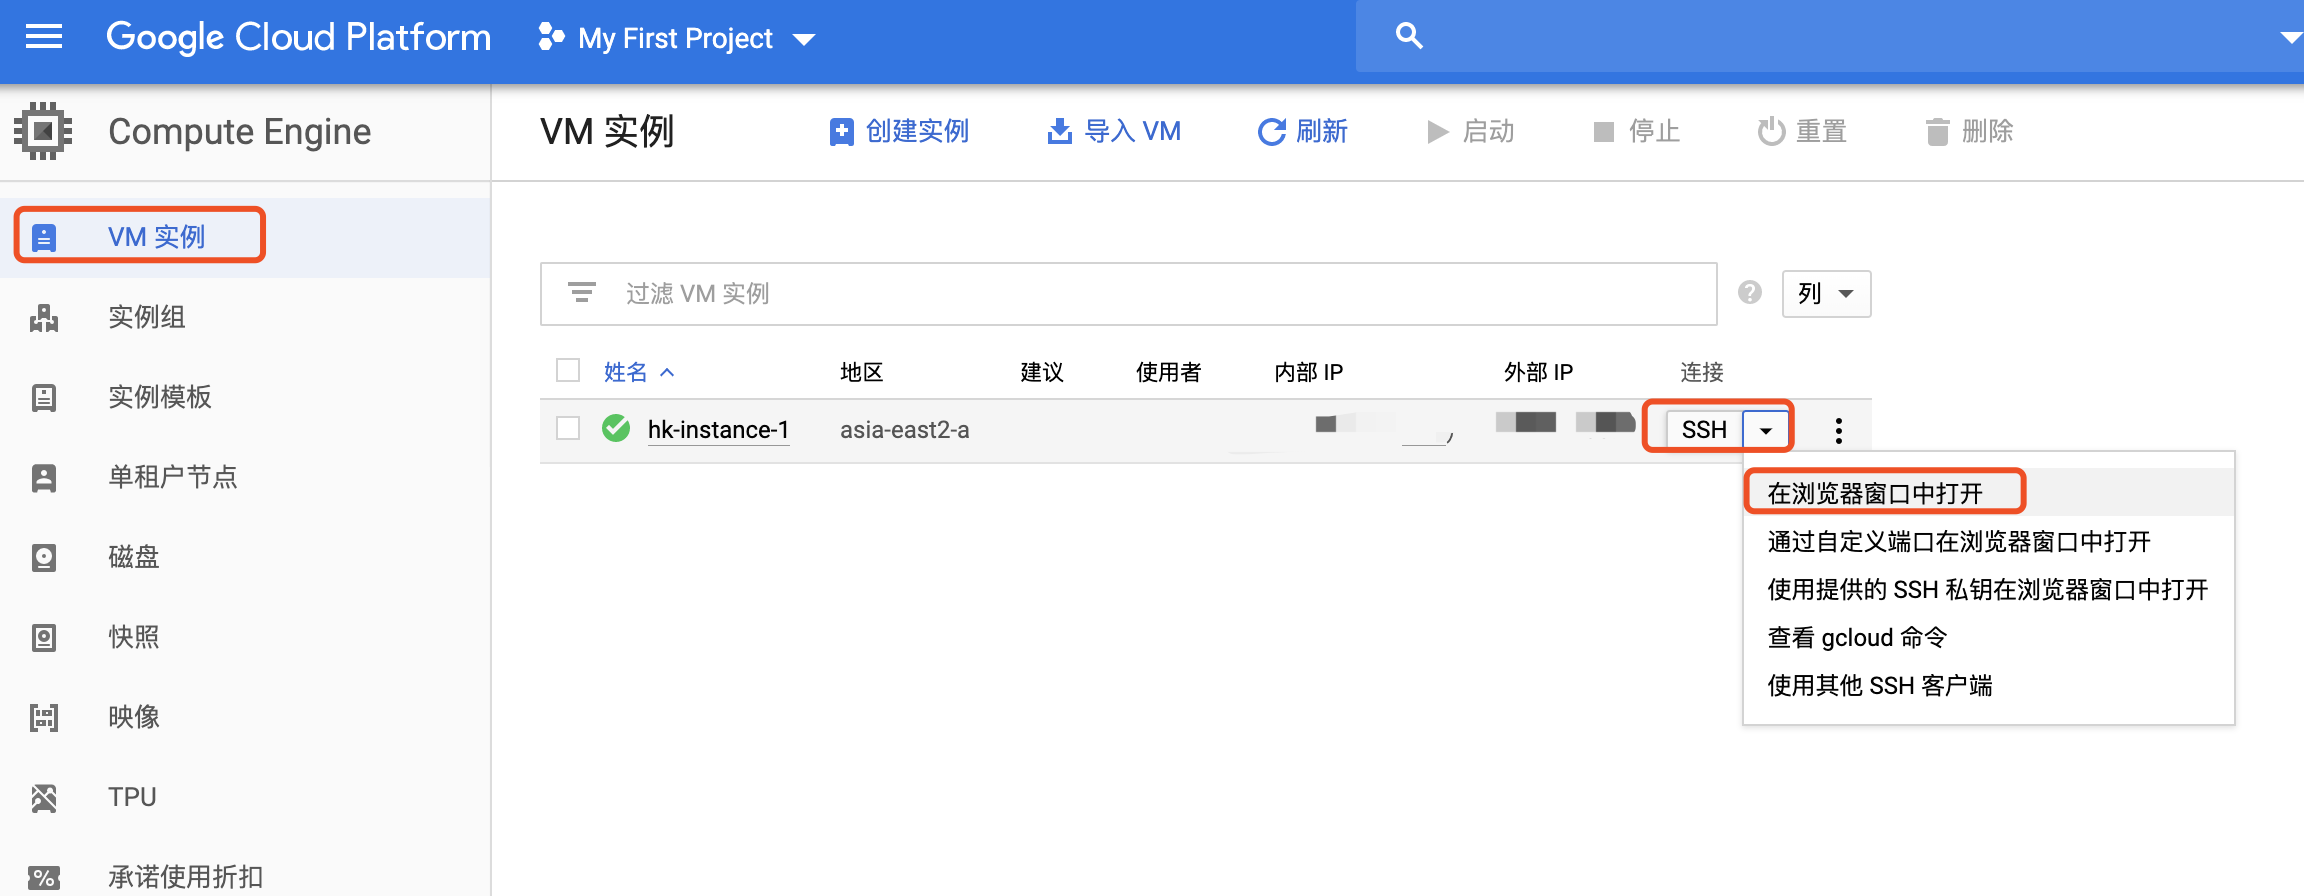
Task: Click the 导入 VM button label
Action: click(1132, 131)
